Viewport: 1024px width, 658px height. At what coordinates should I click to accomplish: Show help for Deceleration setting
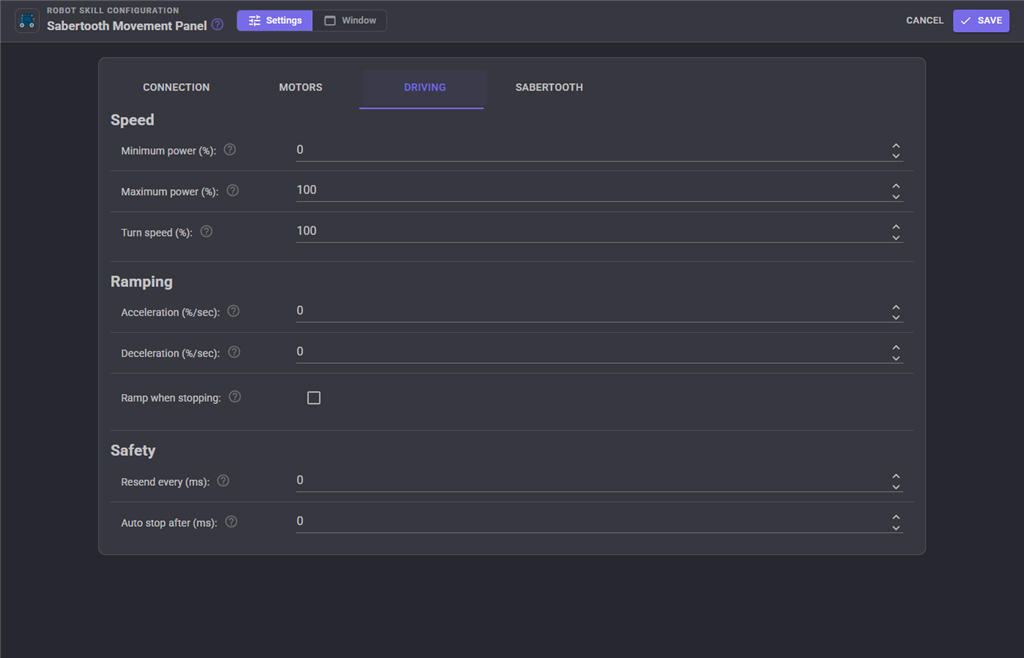point(234,352)
